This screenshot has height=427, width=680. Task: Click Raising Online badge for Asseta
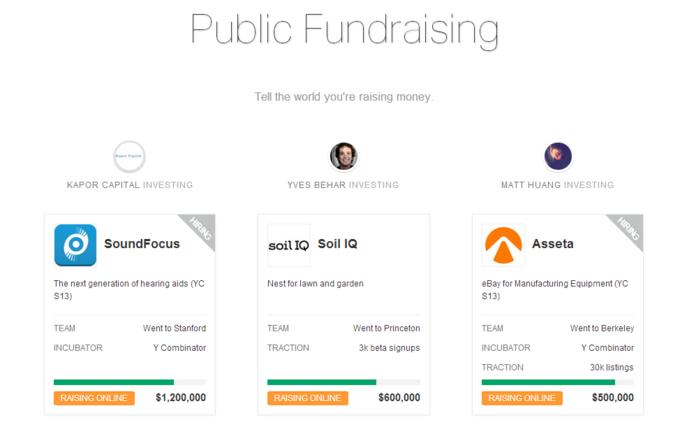click(x=522, y=398)
